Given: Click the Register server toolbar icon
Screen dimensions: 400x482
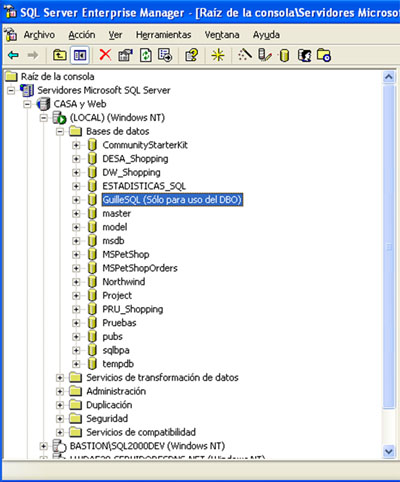Looking at the screenshot, I should [265, 55].
